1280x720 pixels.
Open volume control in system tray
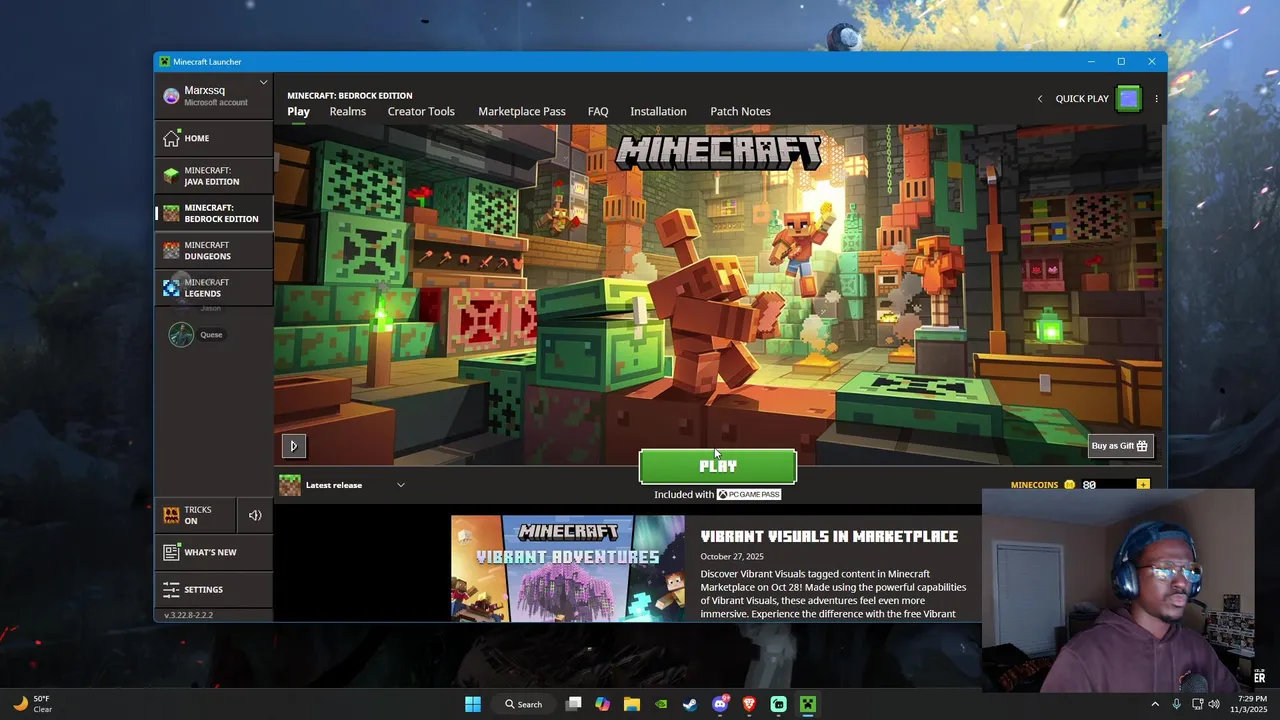(x=1214, y=704)
